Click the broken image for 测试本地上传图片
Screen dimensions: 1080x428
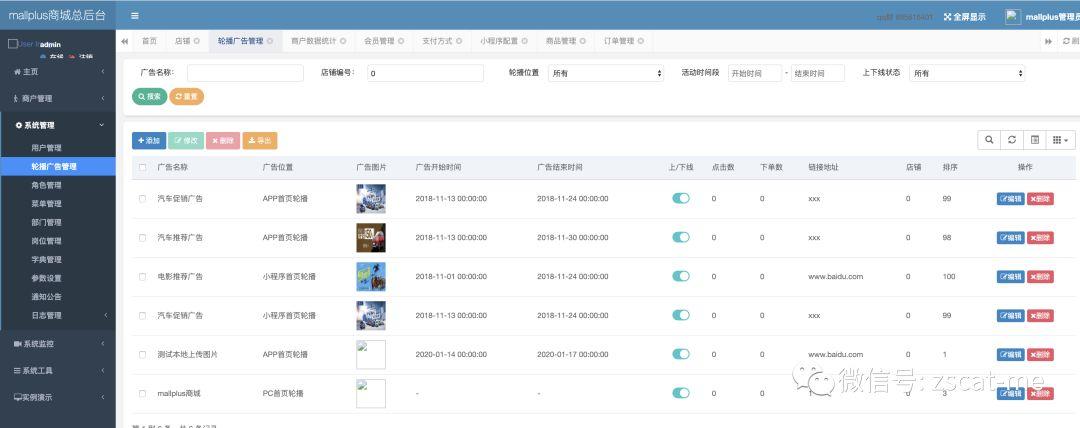click(x=371, y=354)
